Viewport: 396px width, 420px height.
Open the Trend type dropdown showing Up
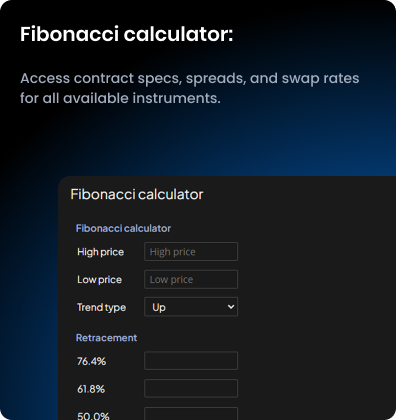click(191, 307)
